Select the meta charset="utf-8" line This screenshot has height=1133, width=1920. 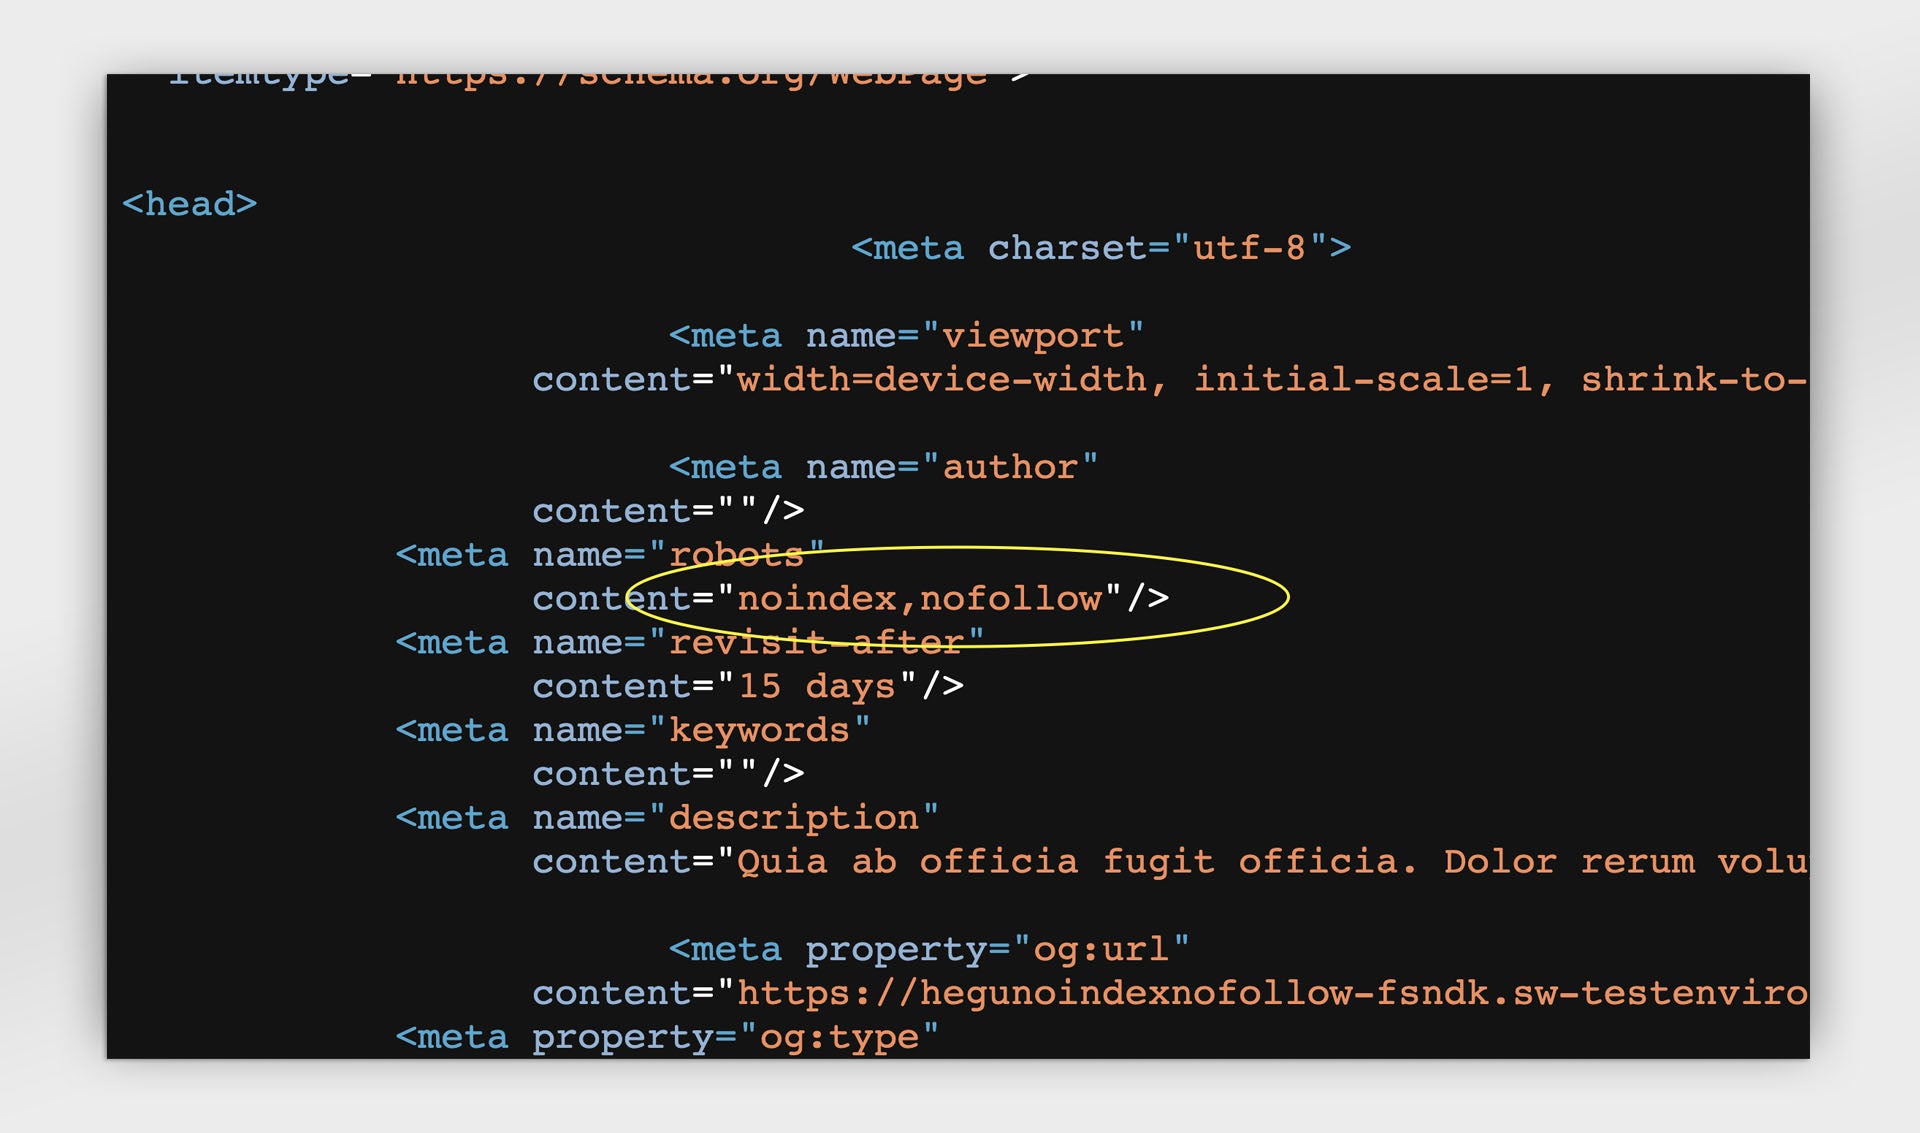1101,248
